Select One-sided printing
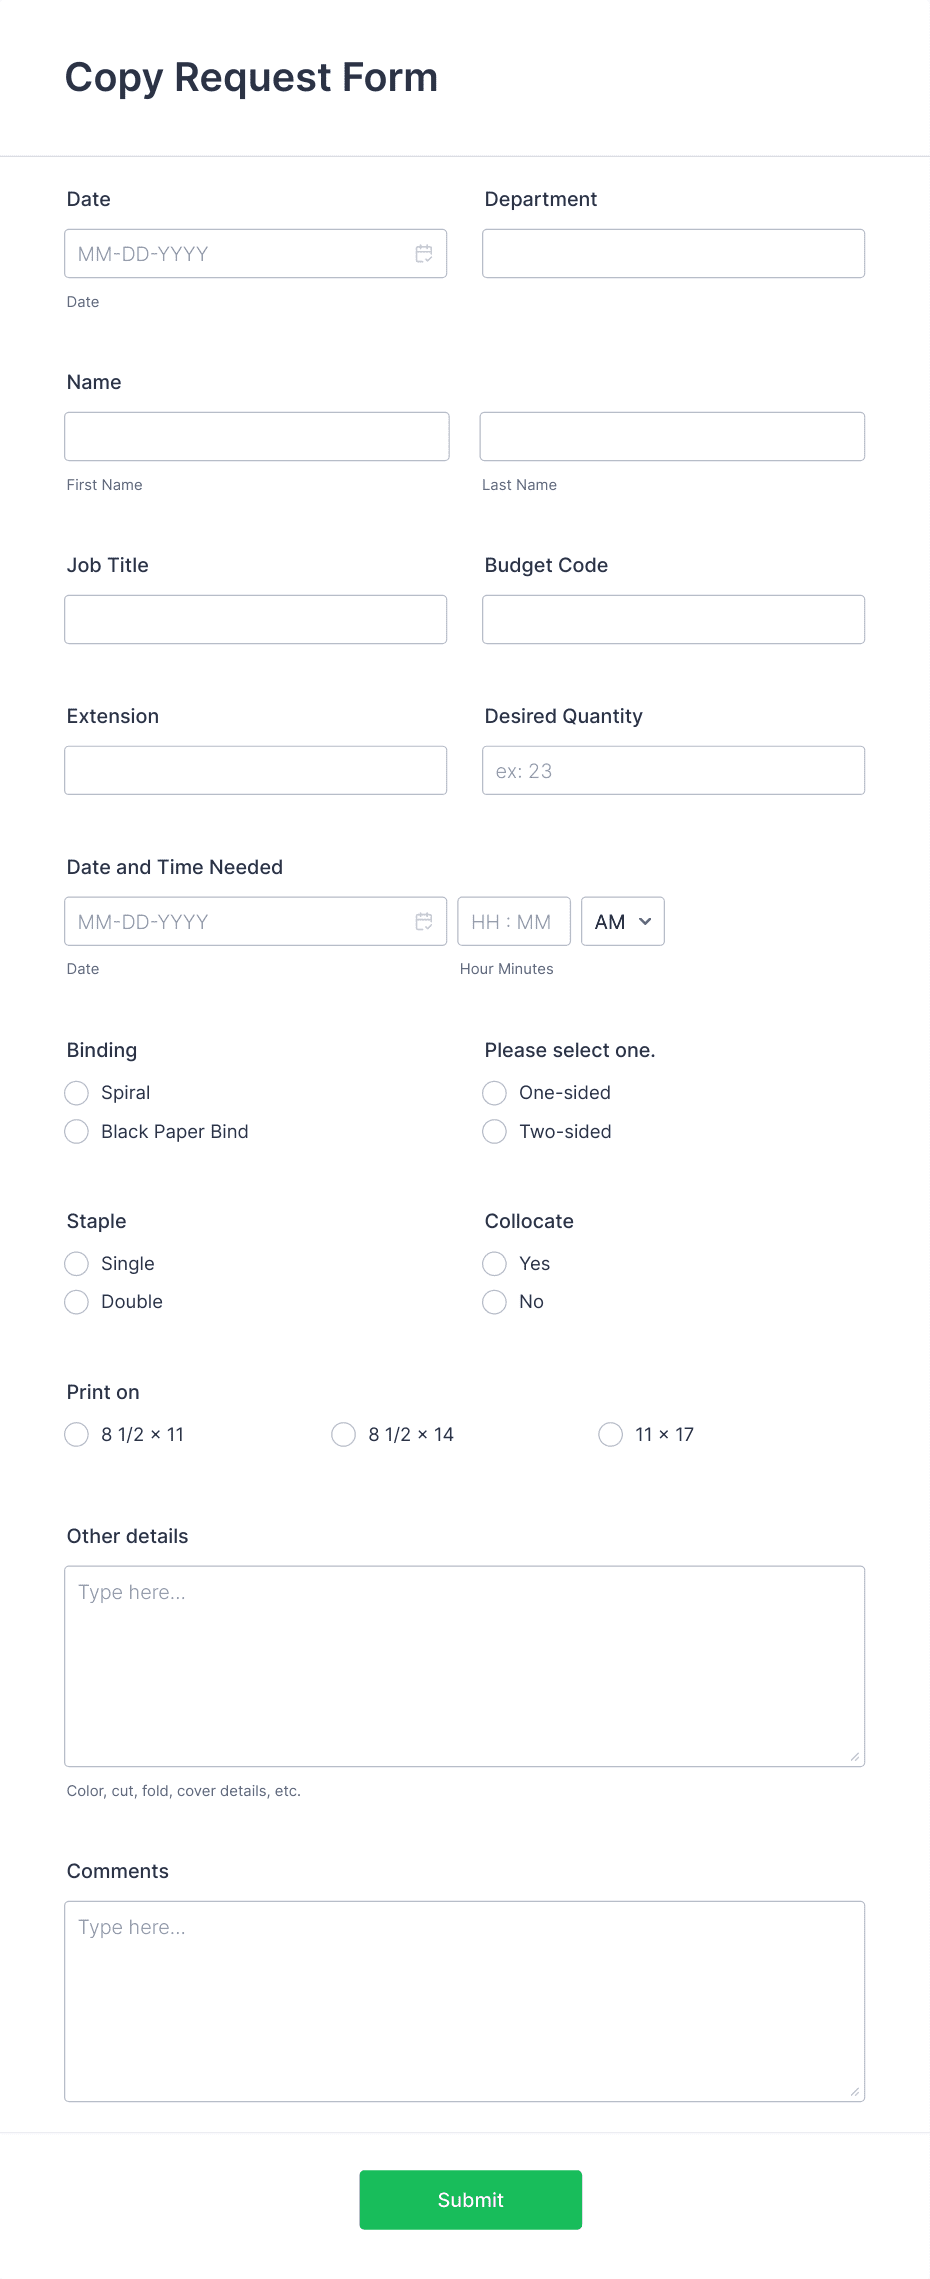 (x=493, y=1092)
